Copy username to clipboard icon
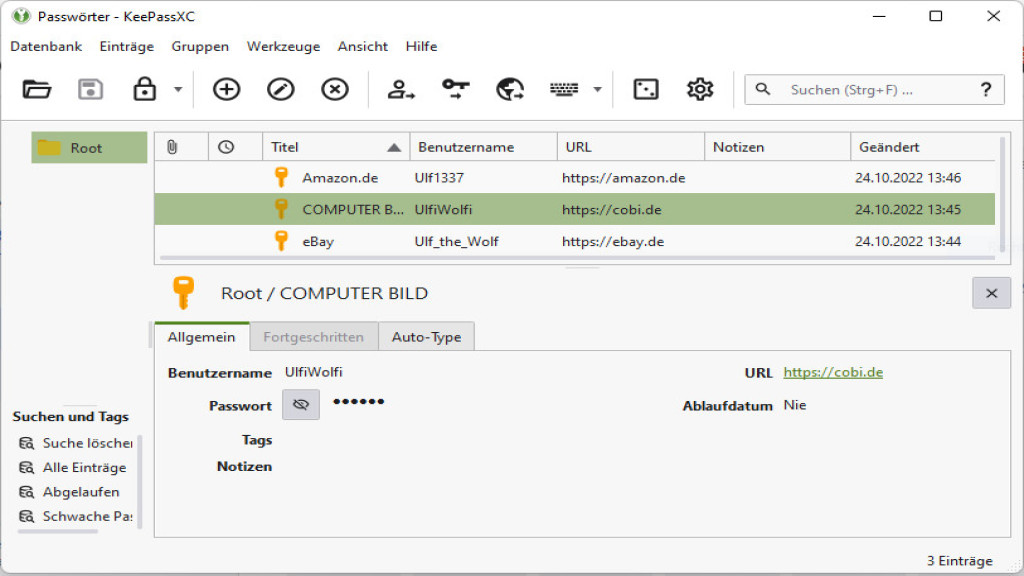The height and width of the screenshot is (576, 1024). (402, 89)
